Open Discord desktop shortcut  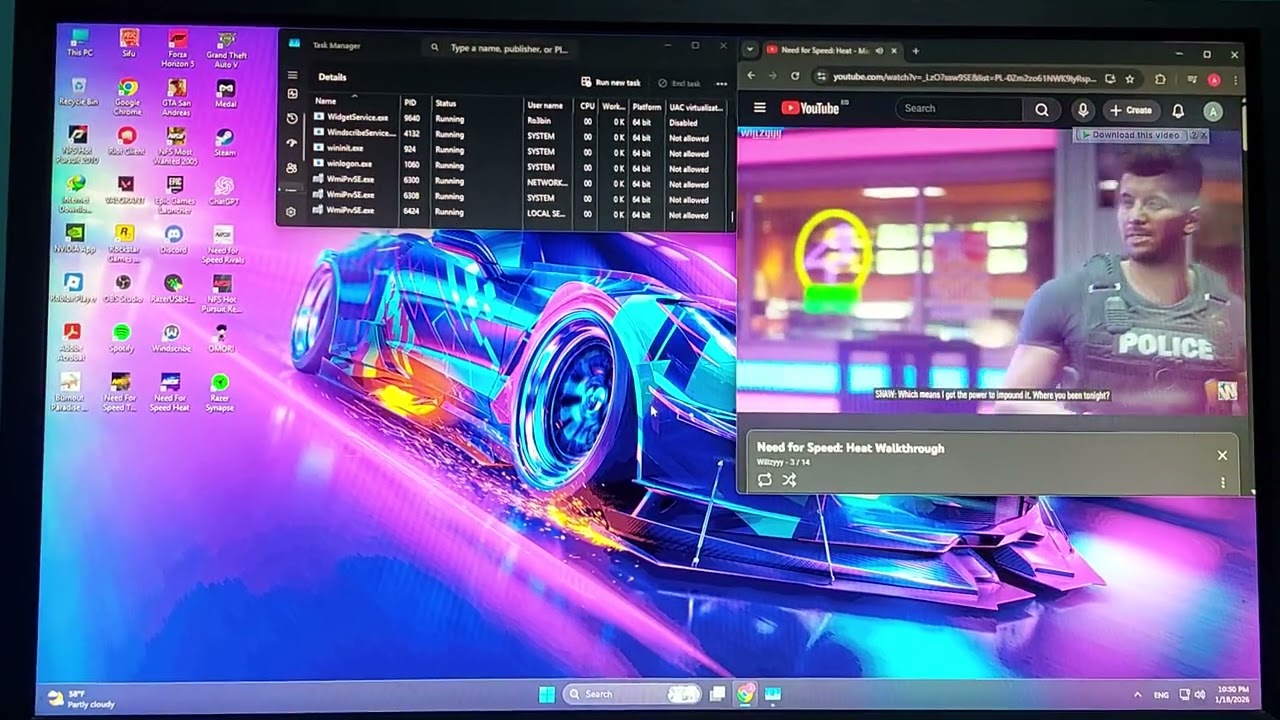pyautogui.click(x=174, y=239)
